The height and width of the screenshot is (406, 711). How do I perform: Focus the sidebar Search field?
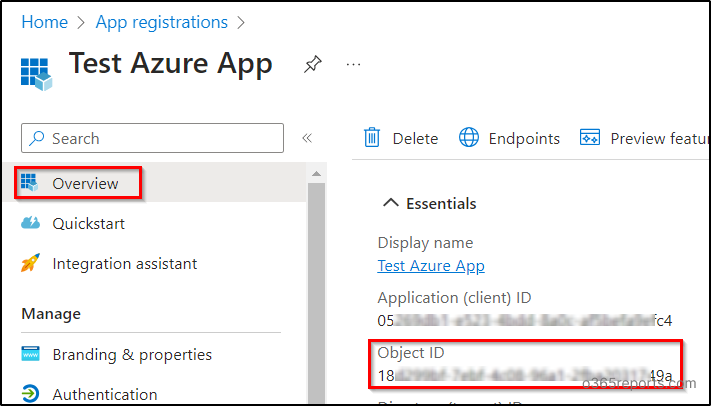pyautogui.click(x=152, y=138)
